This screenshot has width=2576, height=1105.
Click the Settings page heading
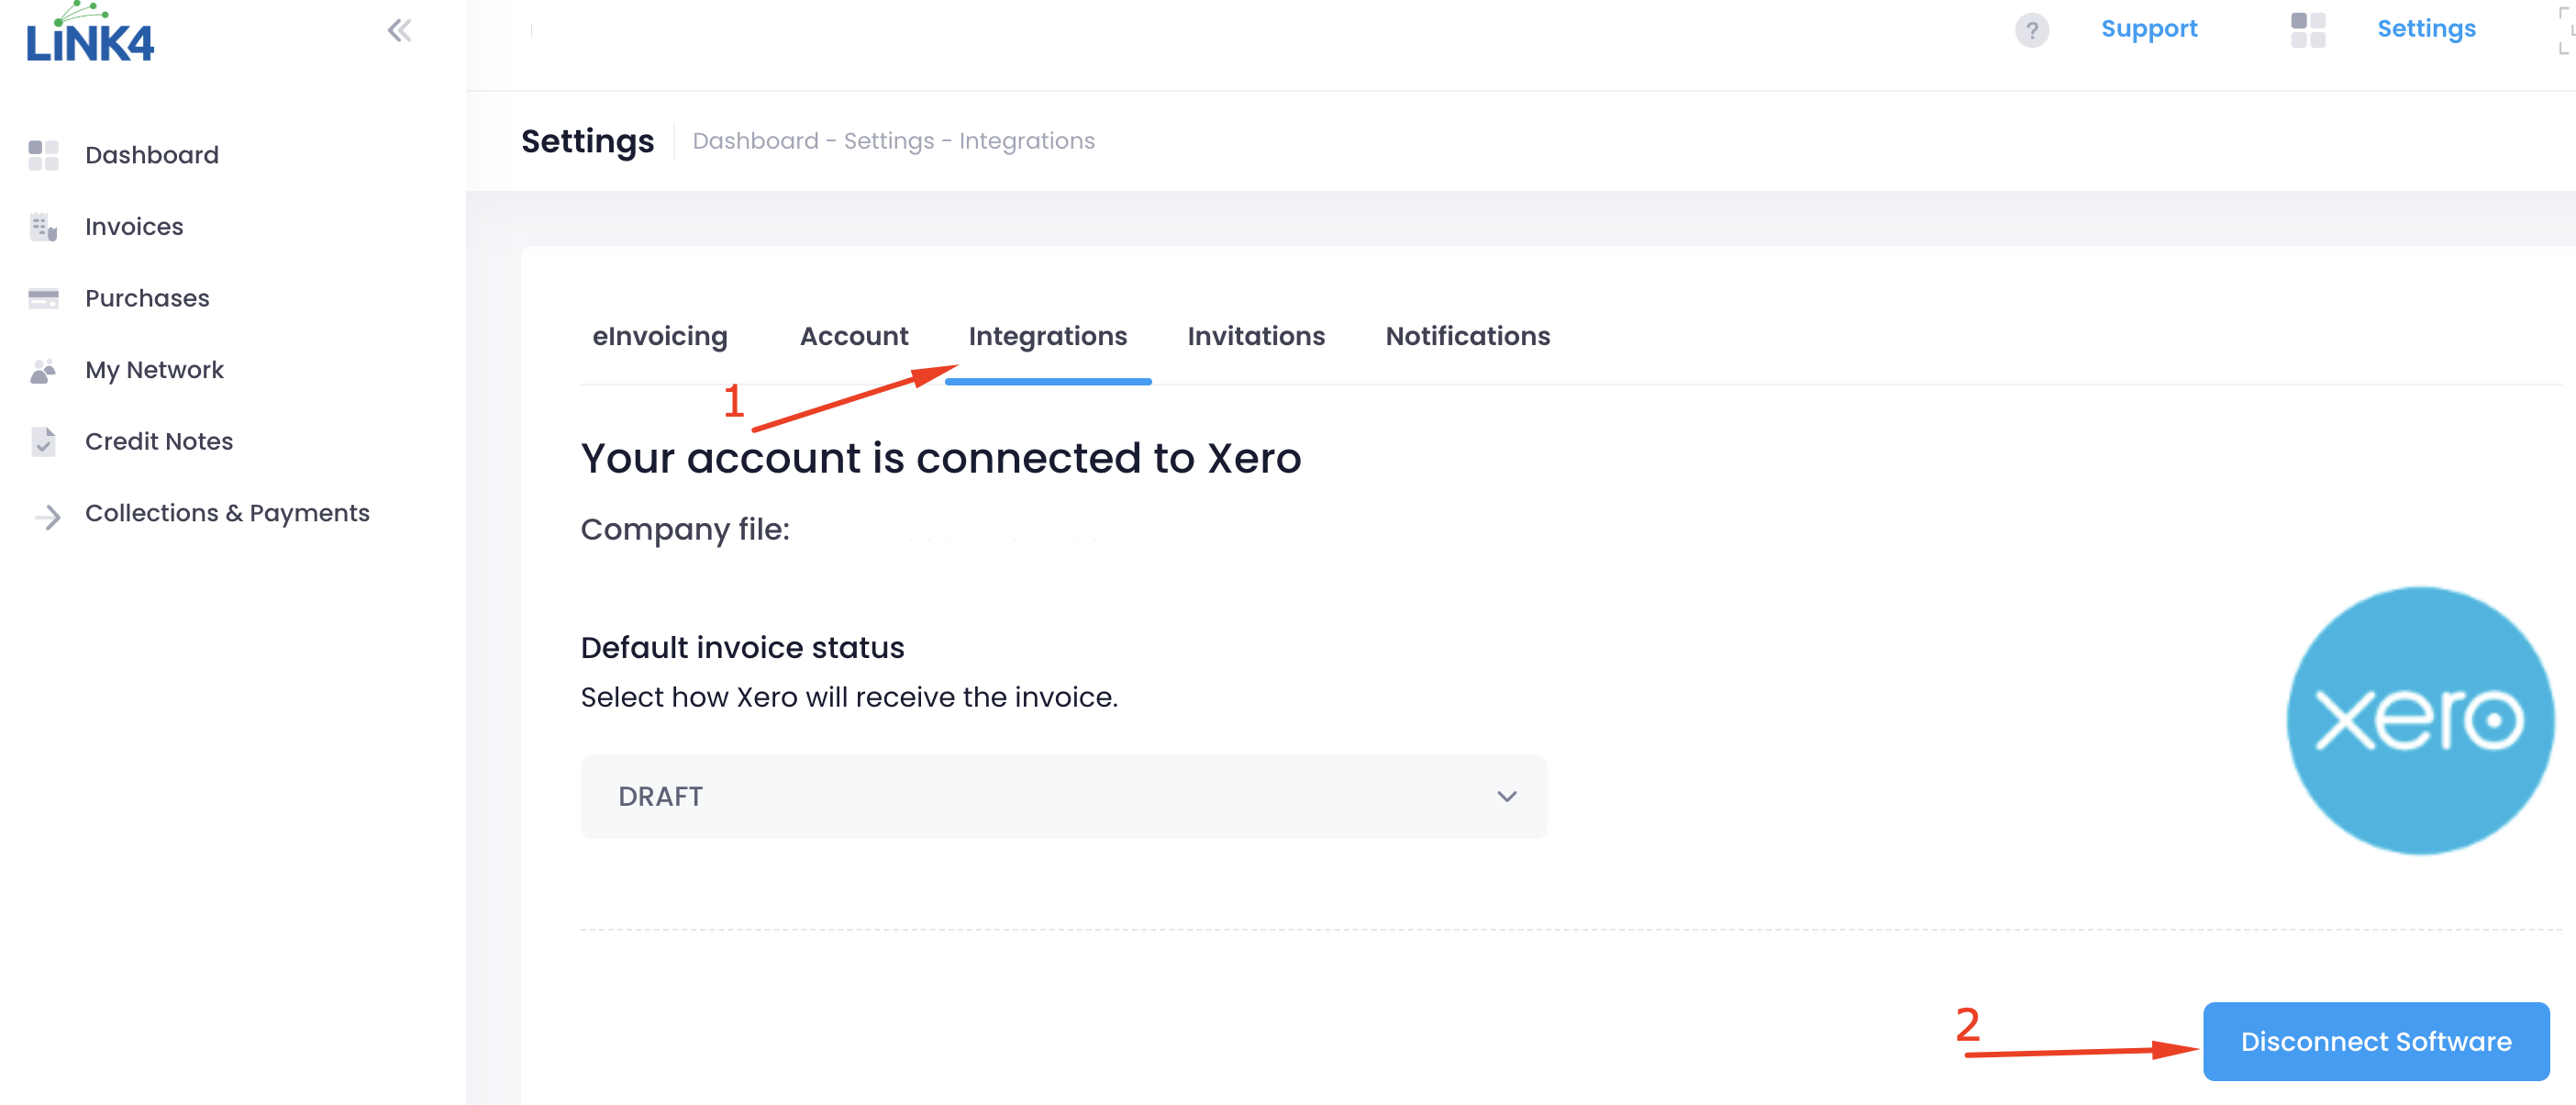[587, 141]
